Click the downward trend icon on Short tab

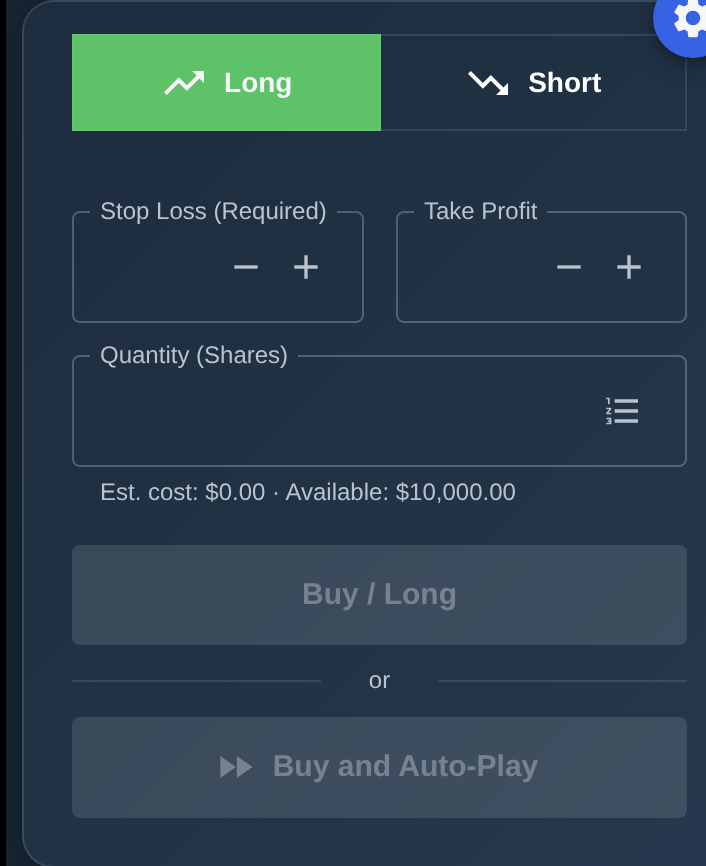489,83
